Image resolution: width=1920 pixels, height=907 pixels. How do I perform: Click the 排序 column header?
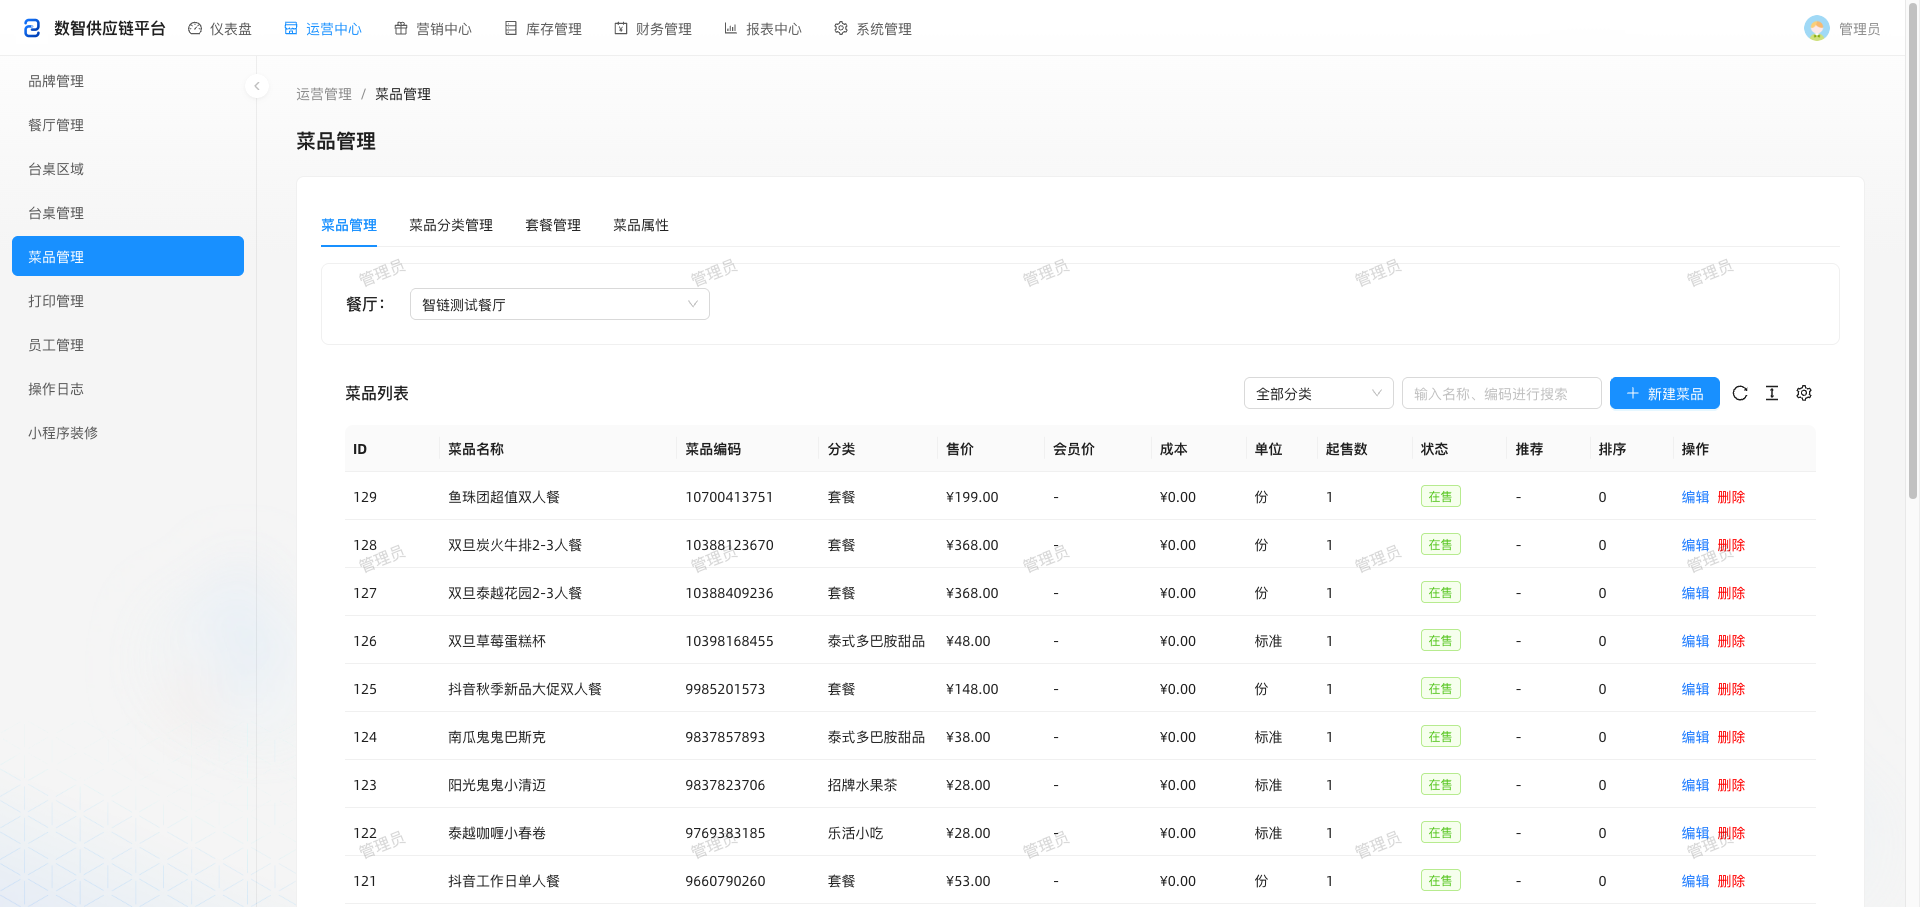[1612, 449]
